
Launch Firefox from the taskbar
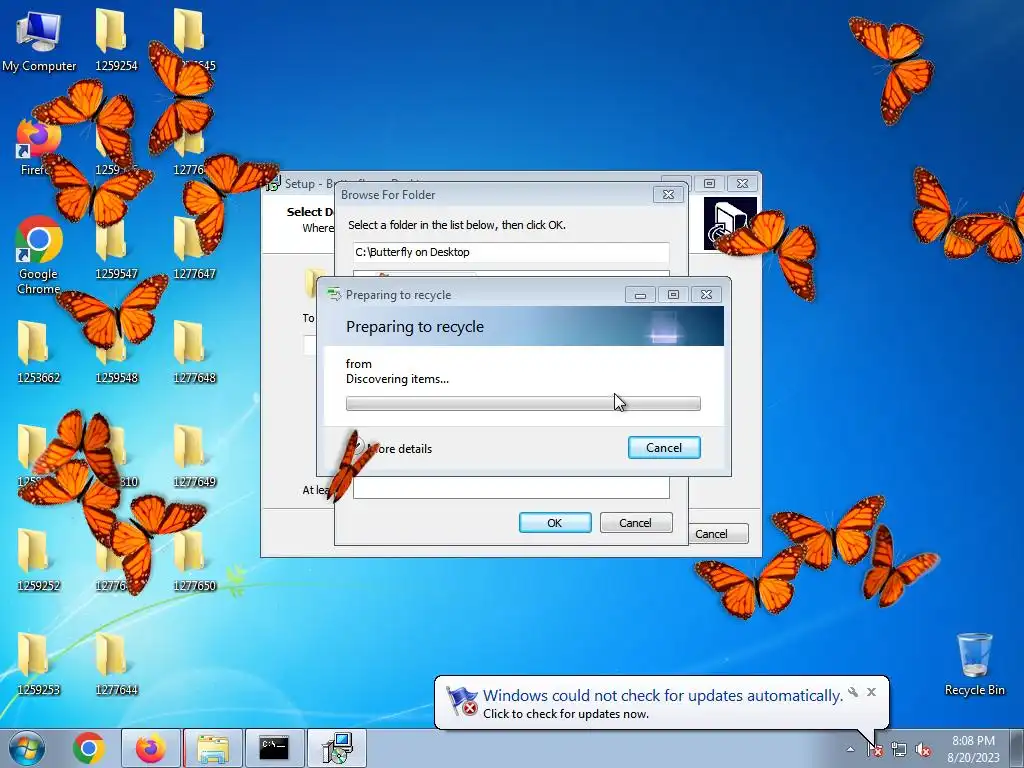tap(150, 748)
